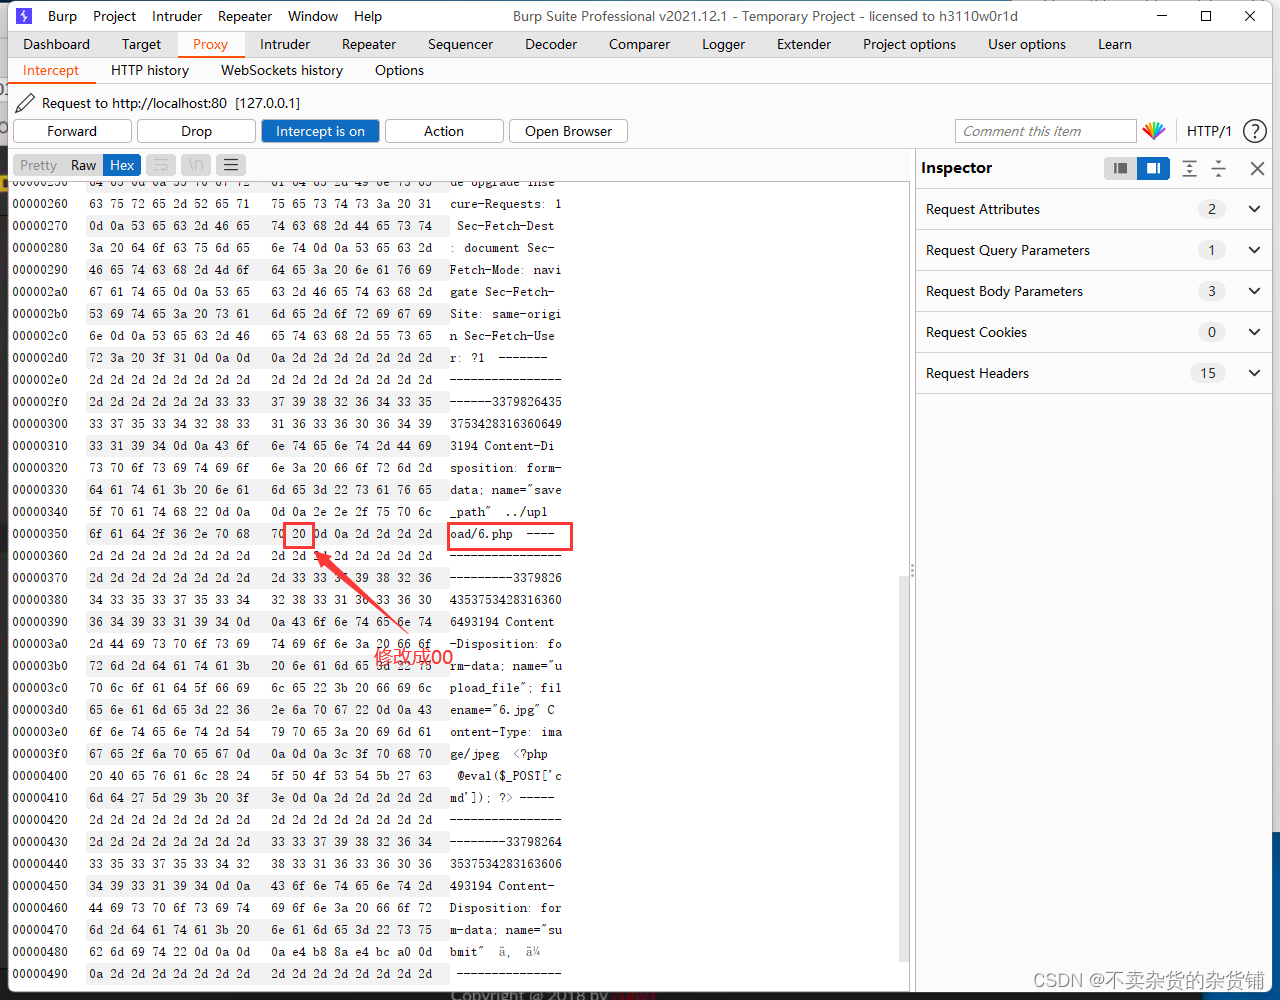This screenshot has width=1280, height=1000.
Task: Click the Request Headers count badge 15
Action: tap(1208, 373)
